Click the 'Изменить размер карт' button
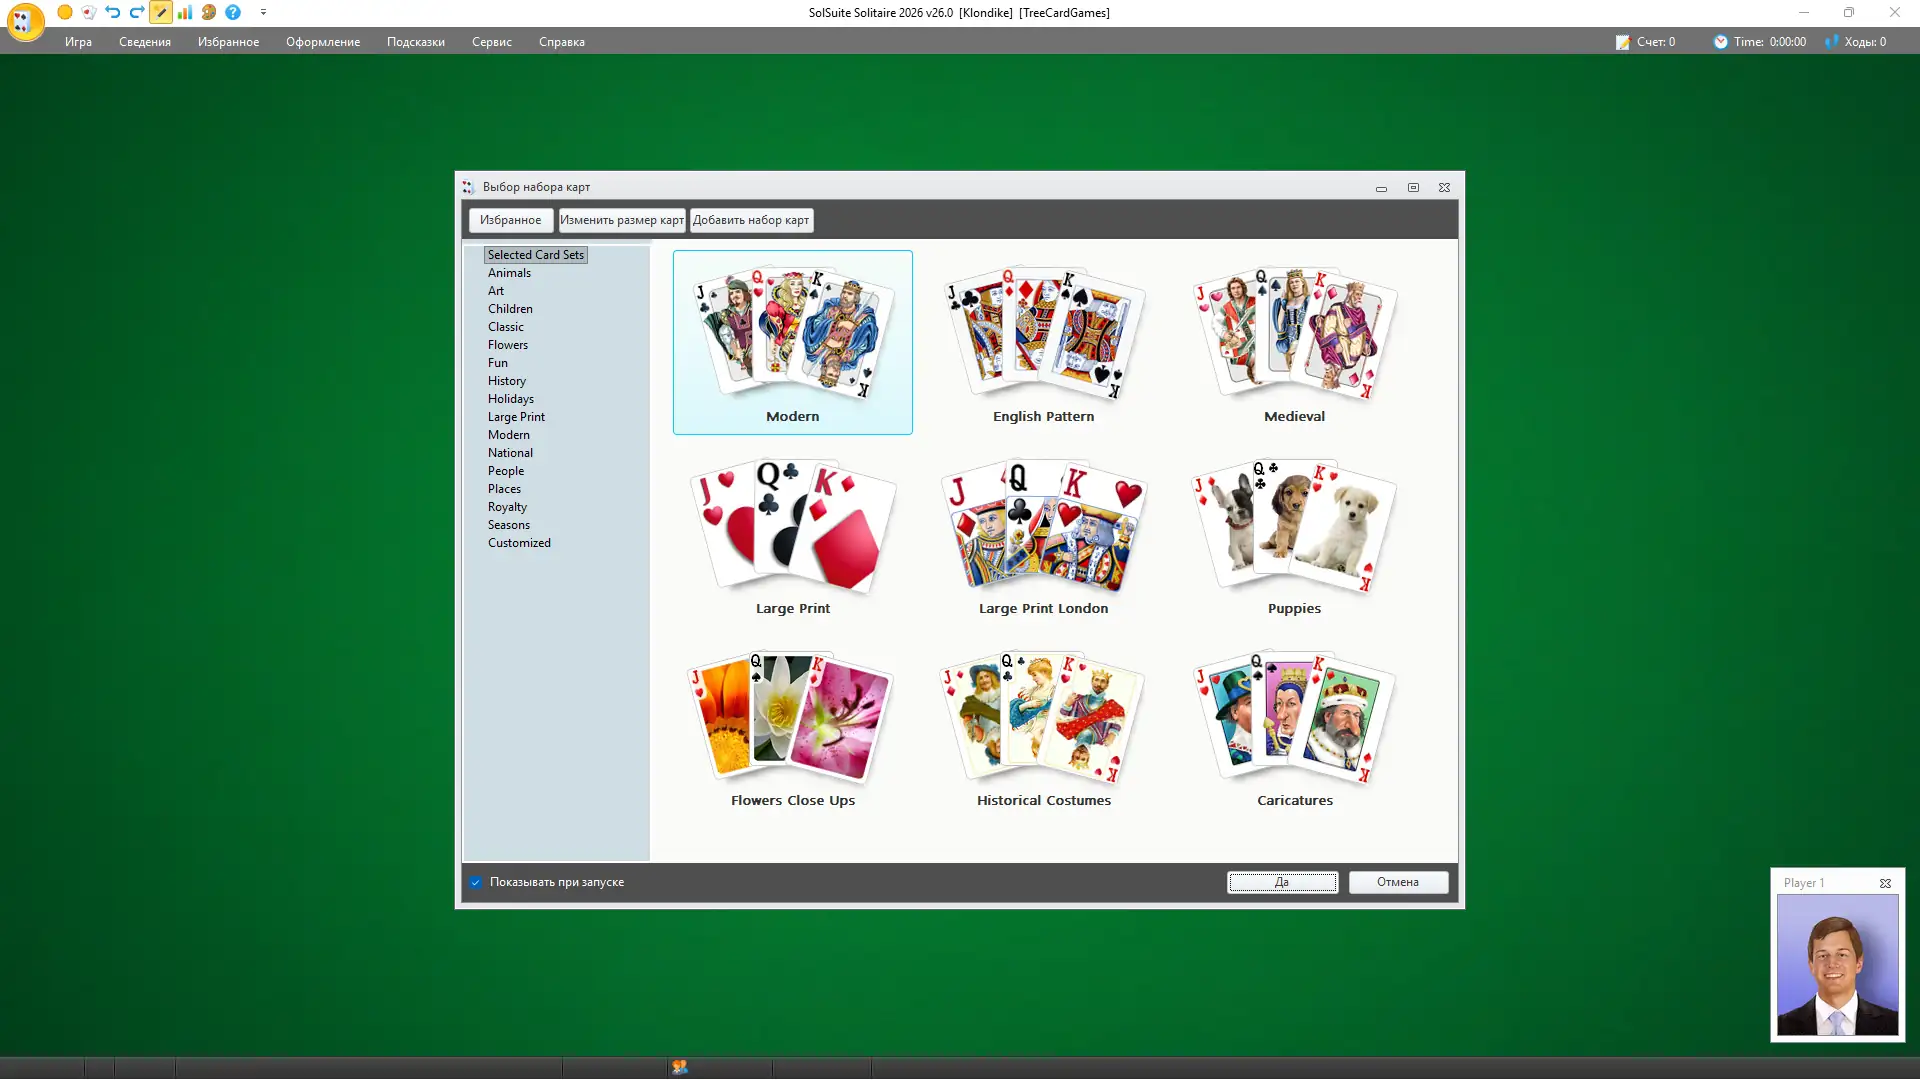The image size is (1920, 1080). 621,220
